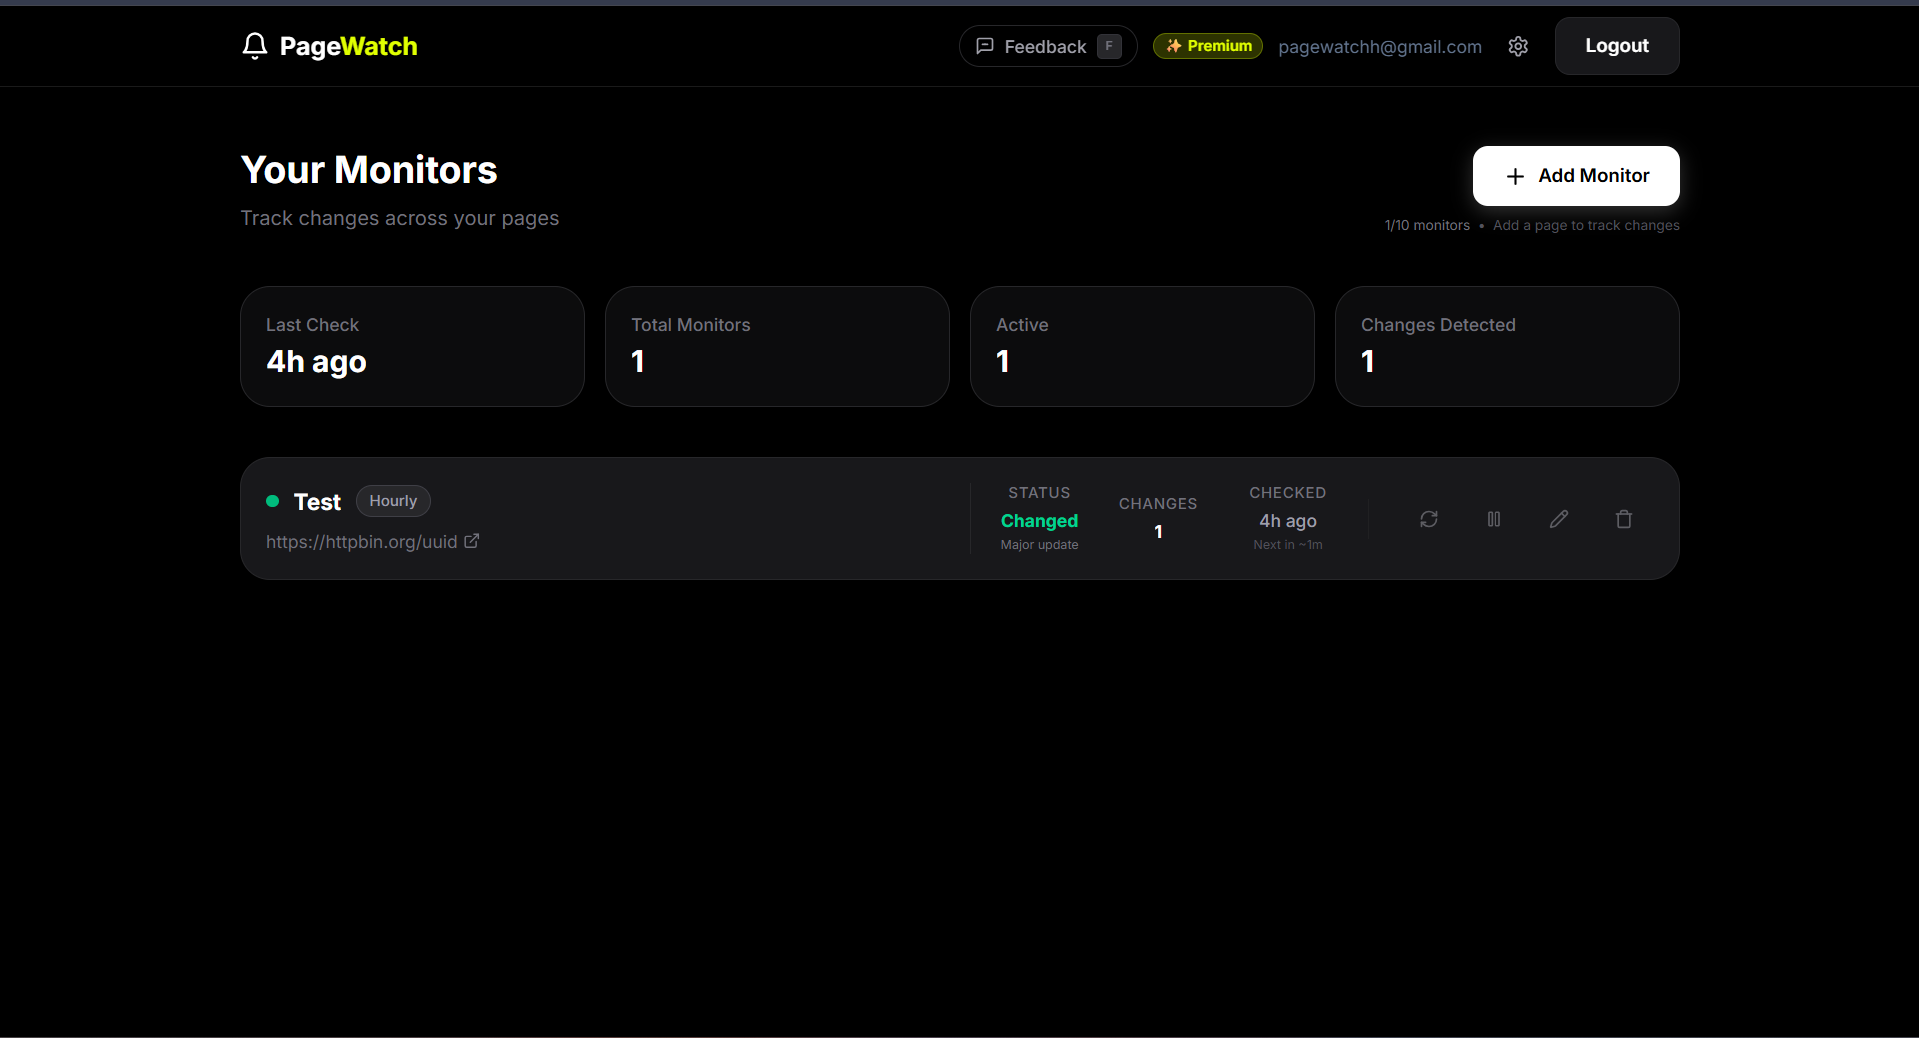Log out with the Logout button
This screenshot has width=1919, height=1038.
(x=1616, y=46)
